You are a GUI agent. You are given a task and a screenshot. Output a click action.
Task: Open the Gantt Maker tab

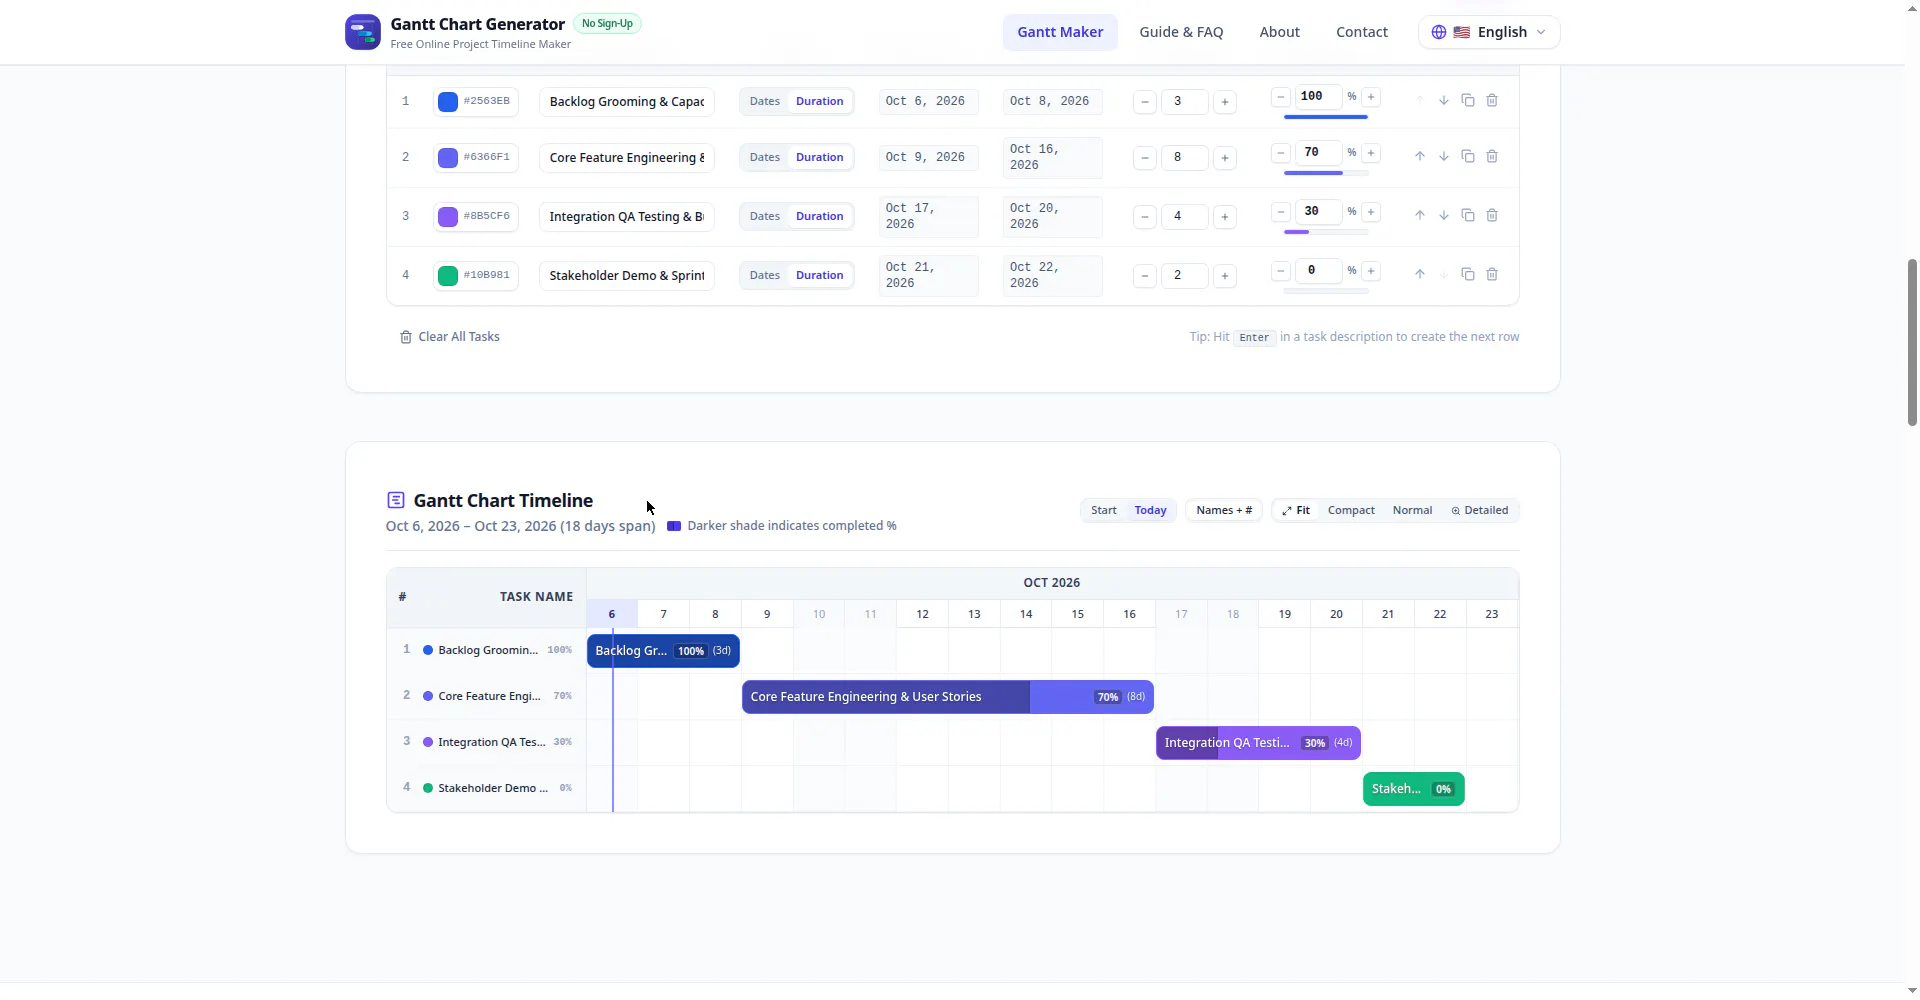[x=1060, y=32]
